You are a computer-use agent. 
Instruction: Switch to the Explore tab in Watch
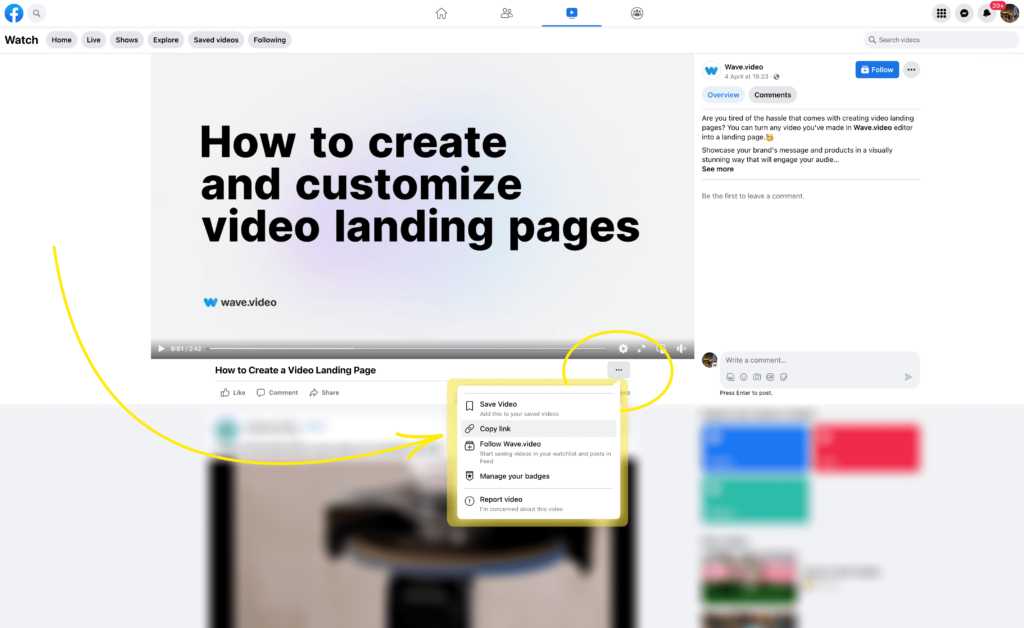coord(166,40)
